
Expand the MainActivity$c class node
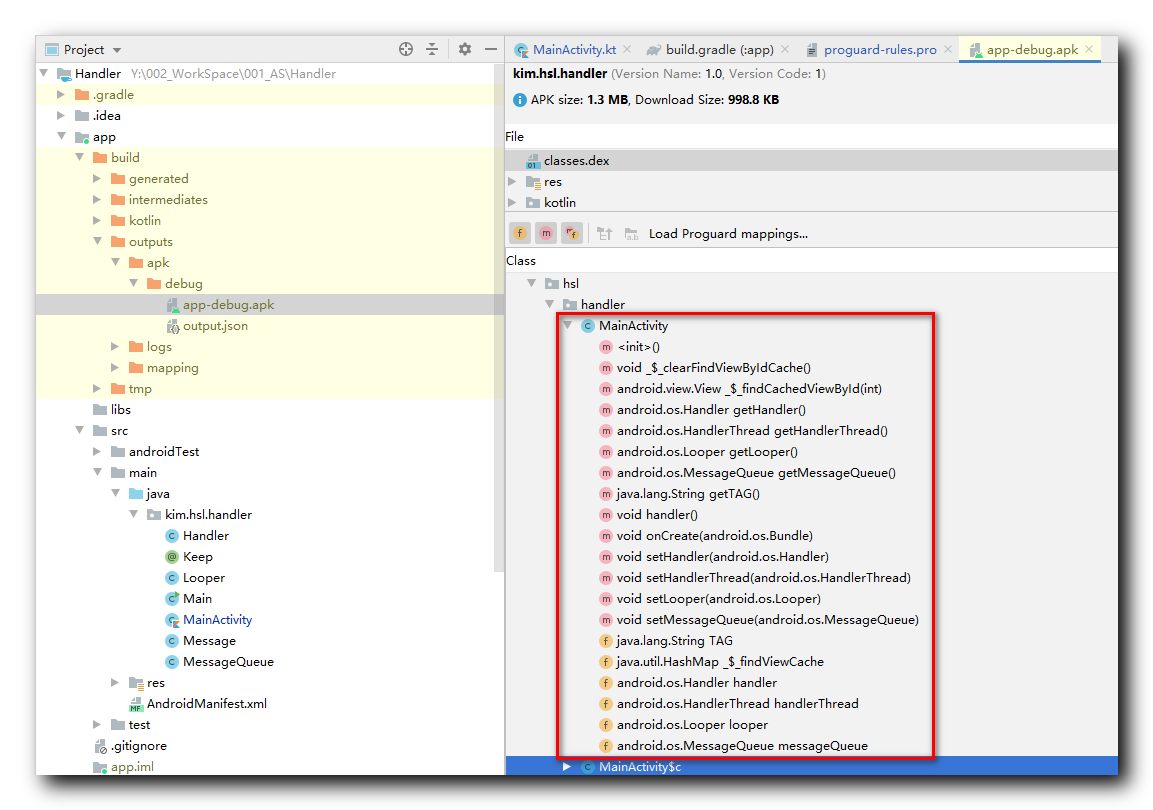pos(568,766)
